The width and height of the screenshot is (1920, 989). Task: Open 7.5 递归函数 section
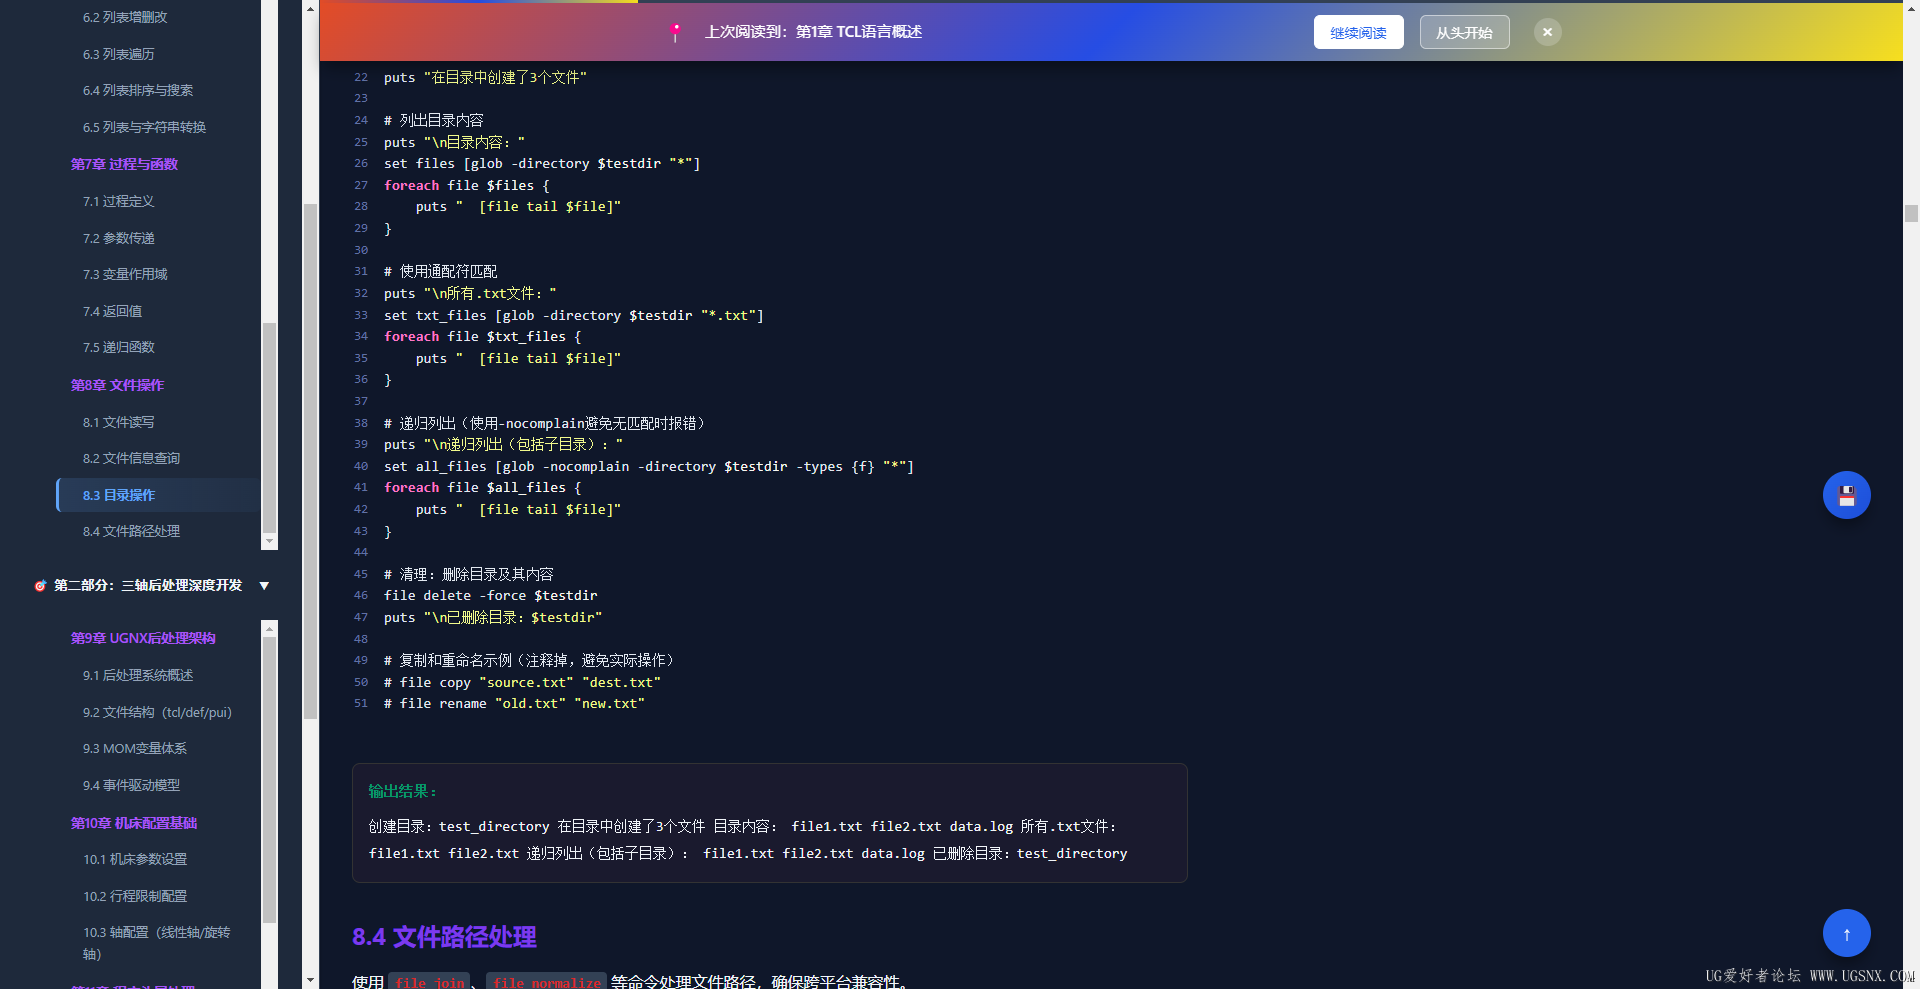tap(118, 347)
